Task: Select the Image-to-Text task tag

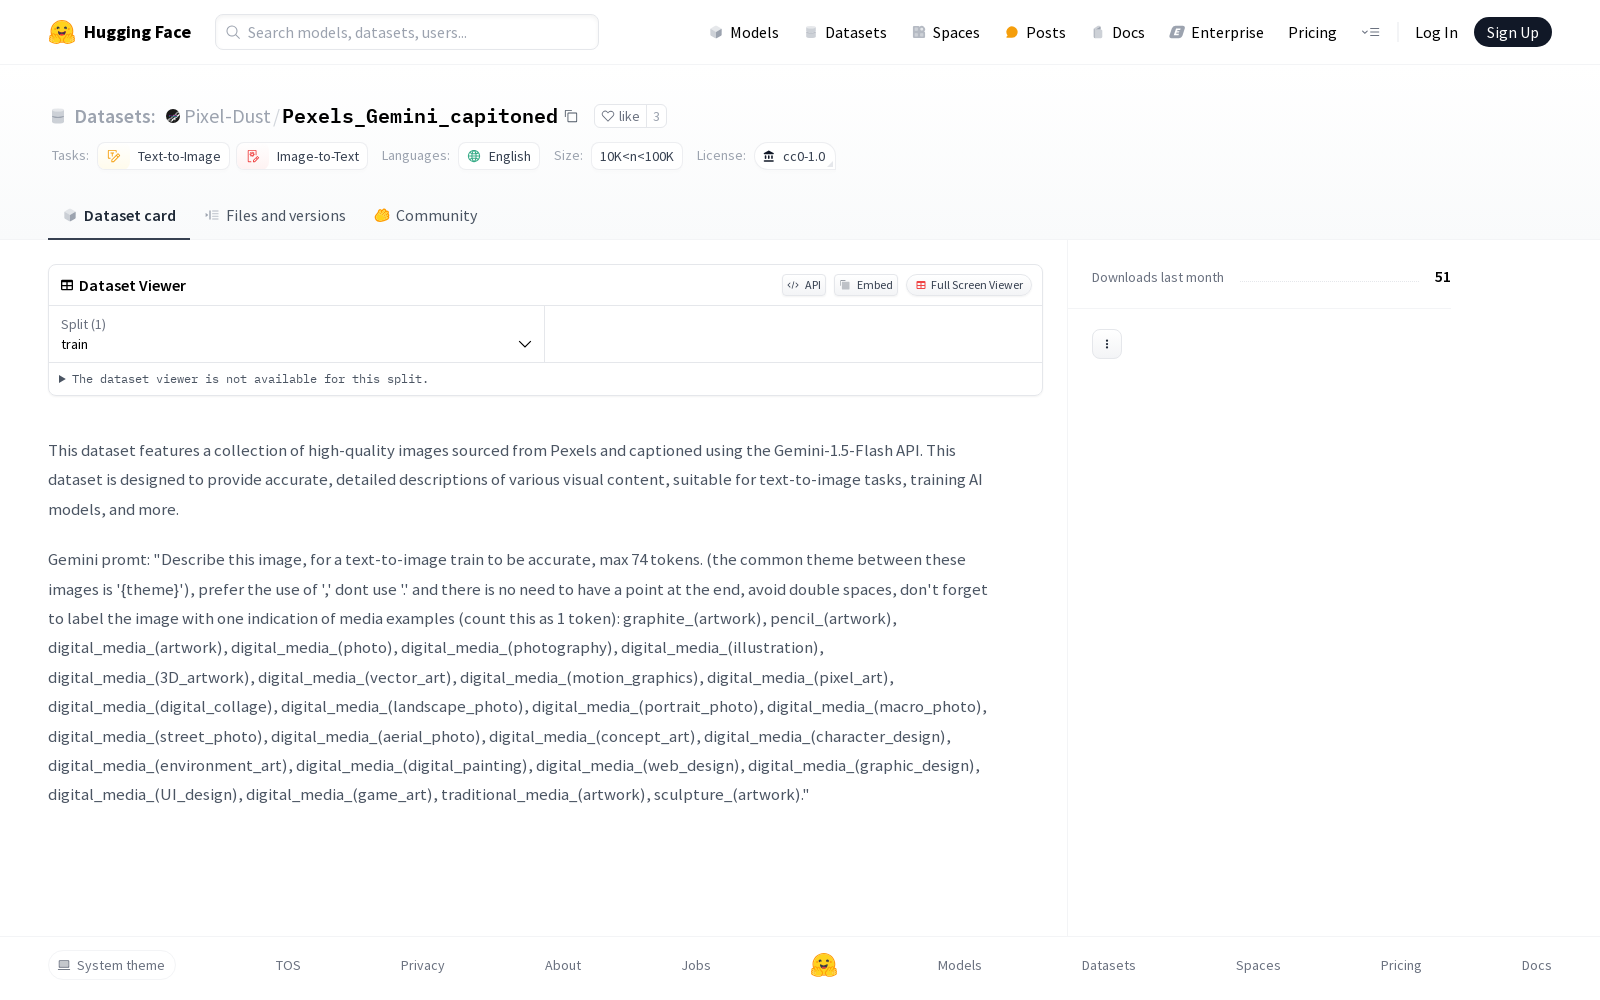Action: tap(302, 156)
